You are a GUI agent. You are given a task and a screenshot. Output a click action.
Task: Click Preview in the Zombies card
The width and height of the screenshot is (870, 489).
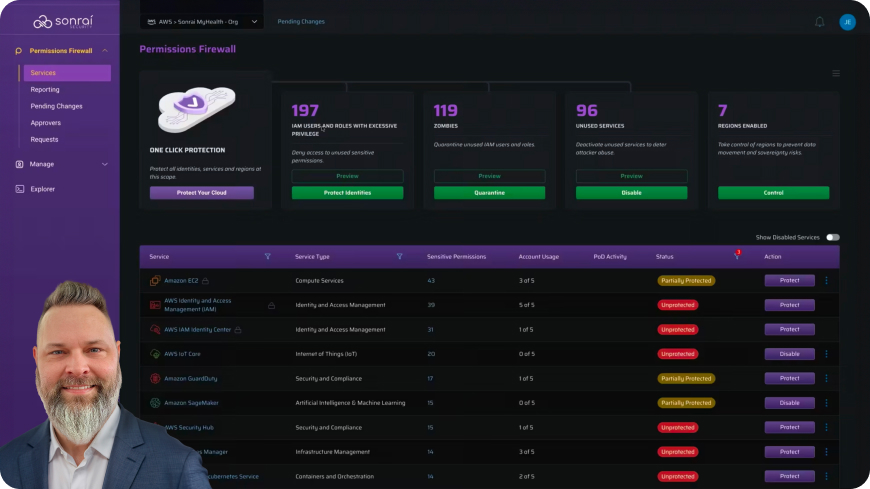[489, 176]
